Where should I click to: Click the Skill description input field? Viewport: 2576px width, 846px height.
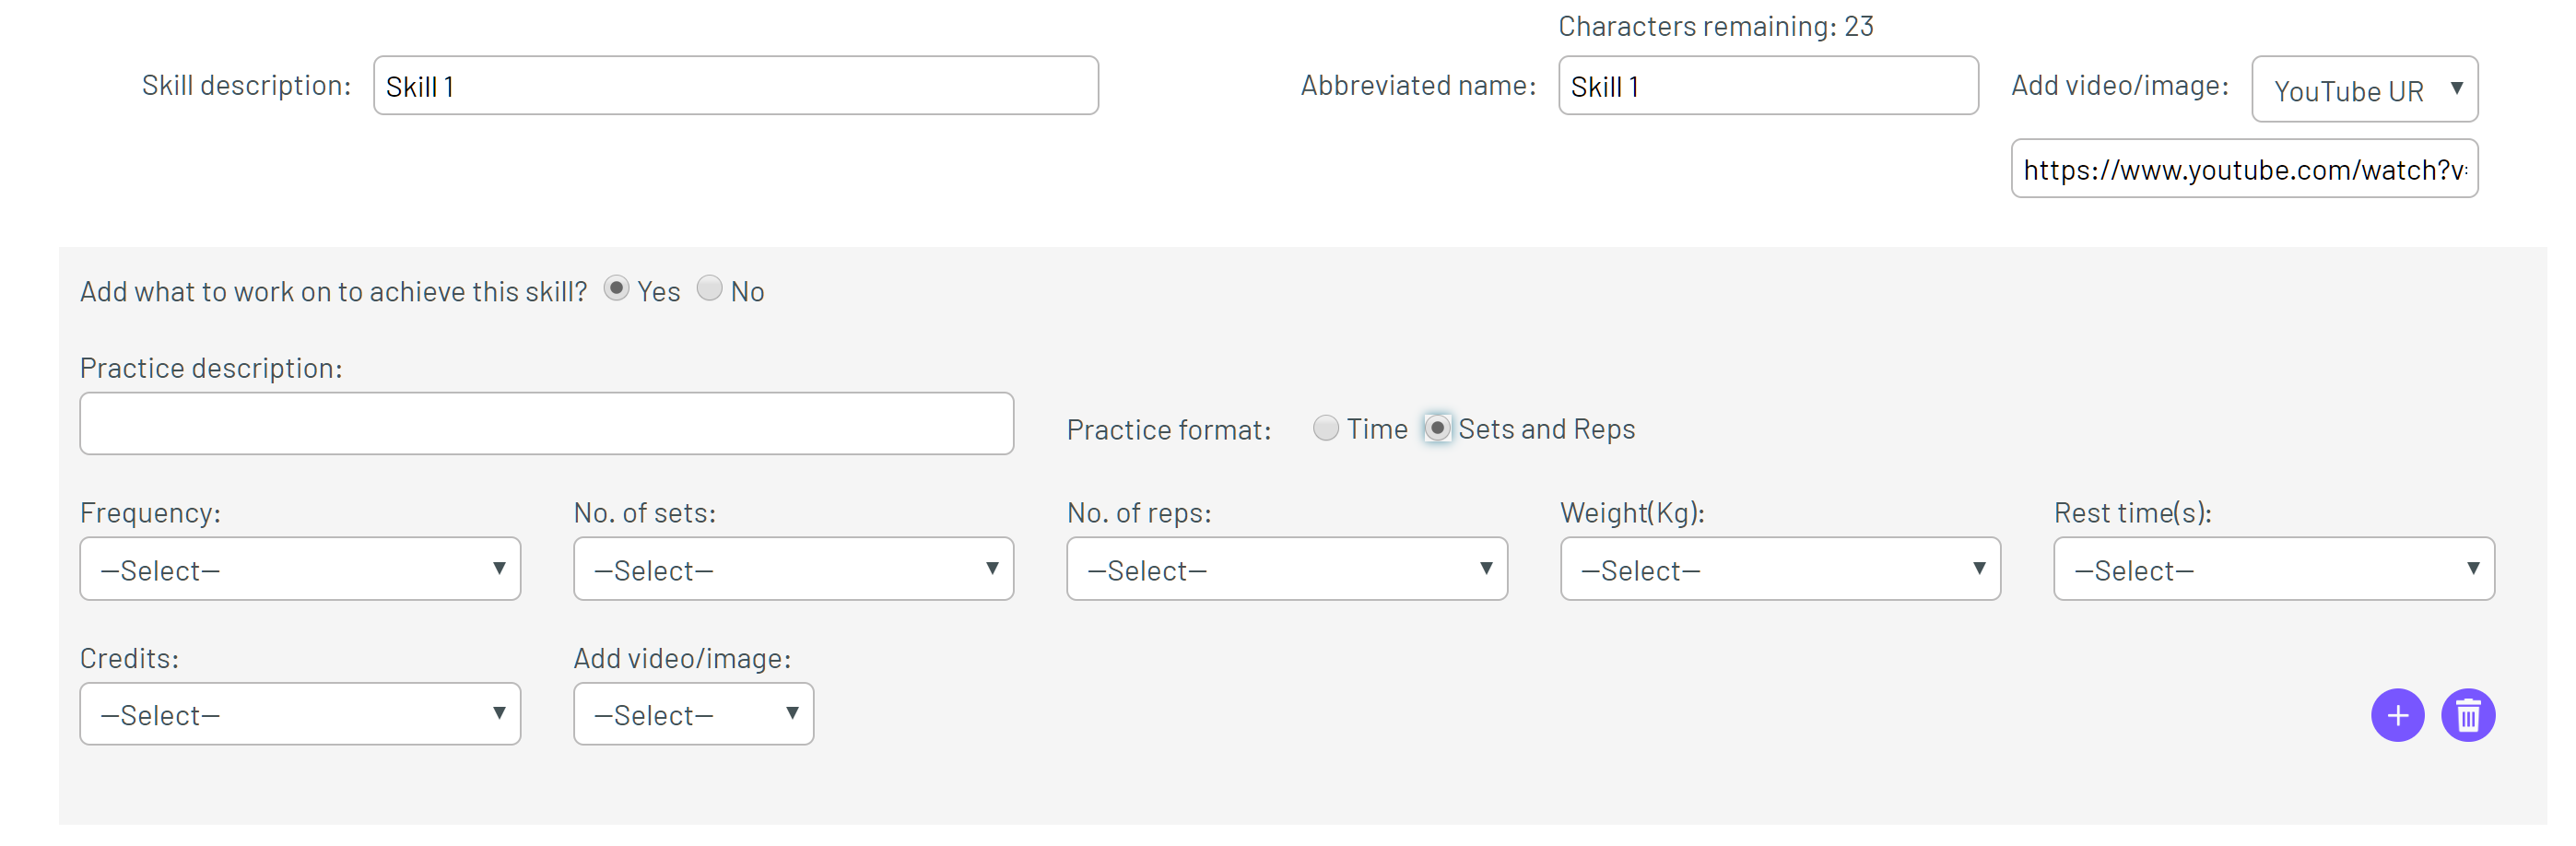[x=736, y=86]
